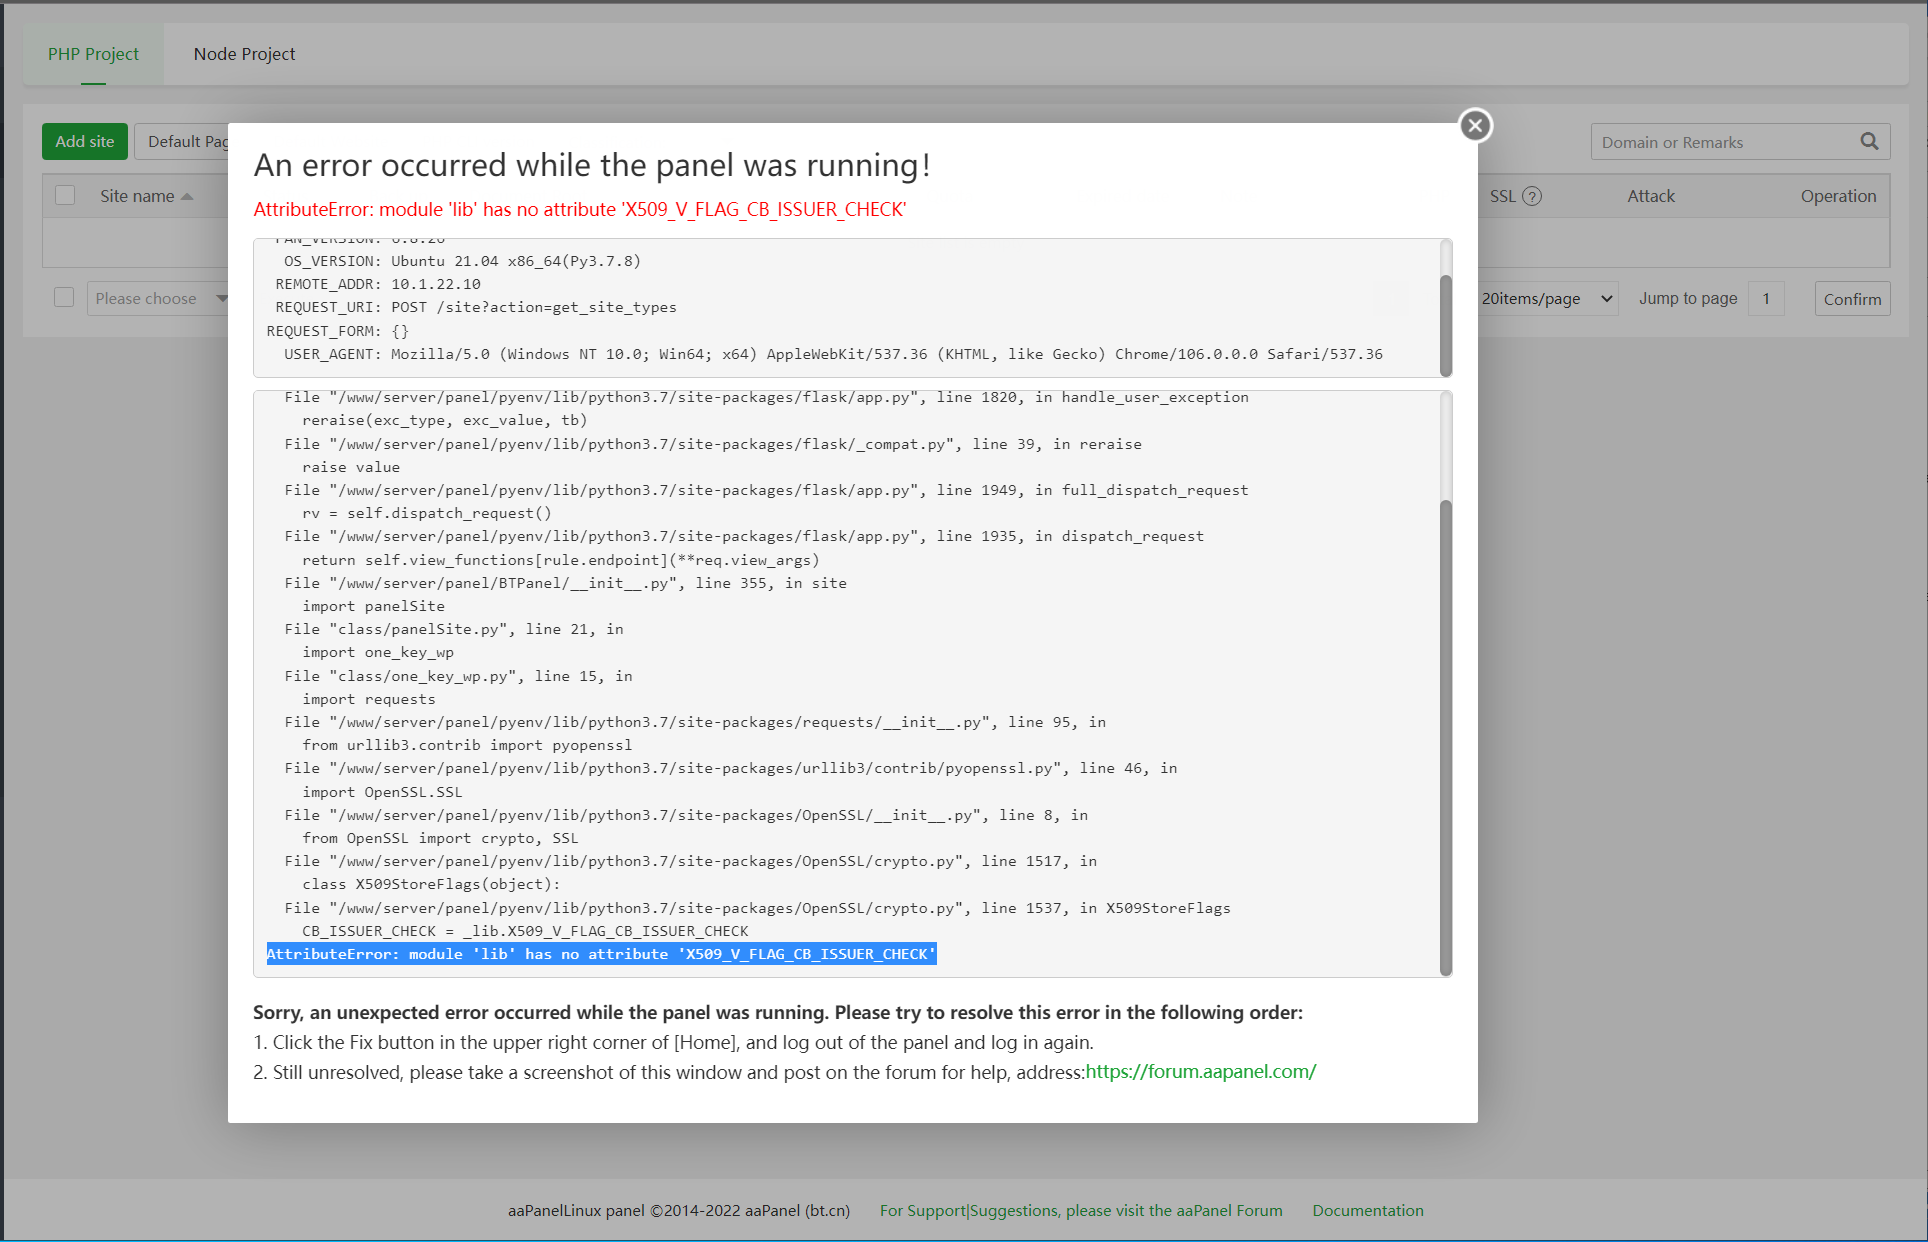Close the error dialog with X icon
The image size is (1928, 1242).
[1475, 126]
